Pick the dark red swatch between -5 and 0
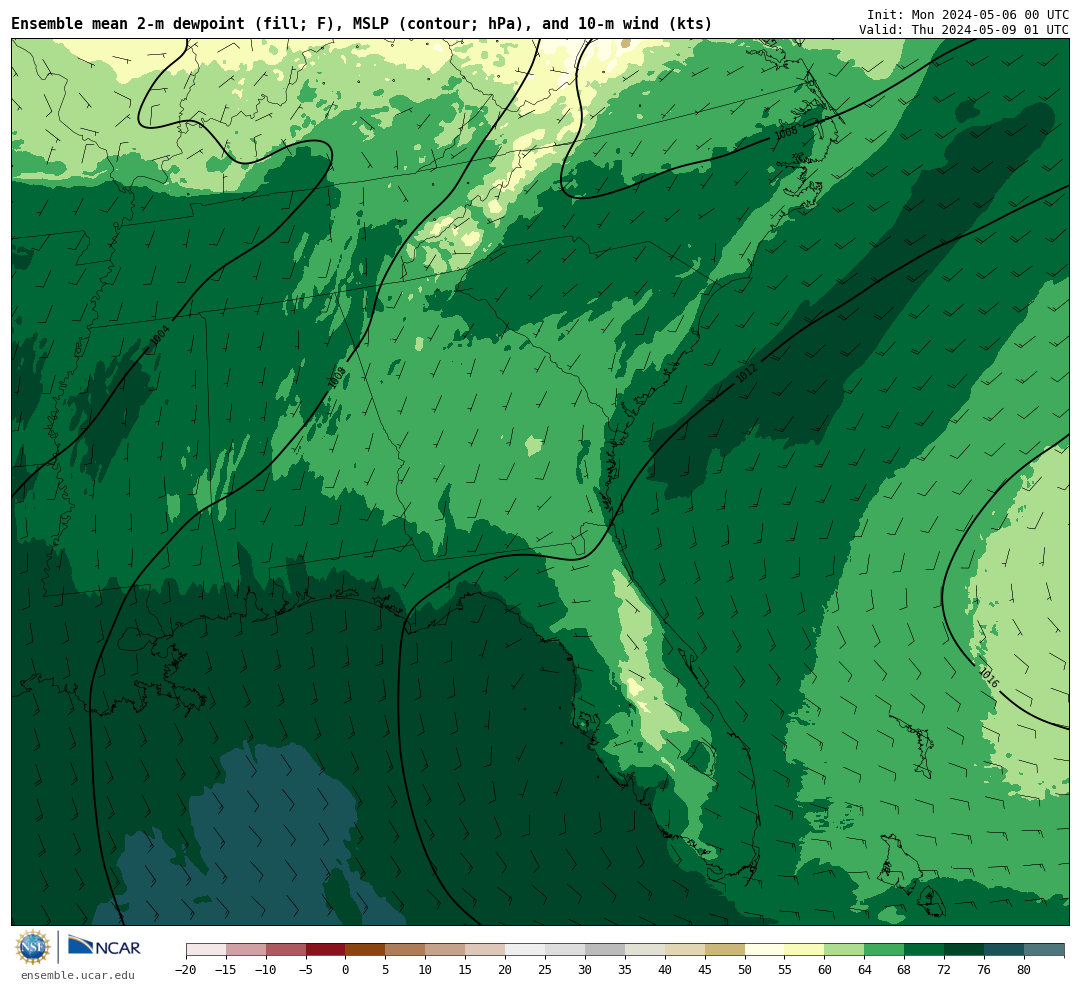1080x988 pixels. pyautogui.click(x=326, y=950)
